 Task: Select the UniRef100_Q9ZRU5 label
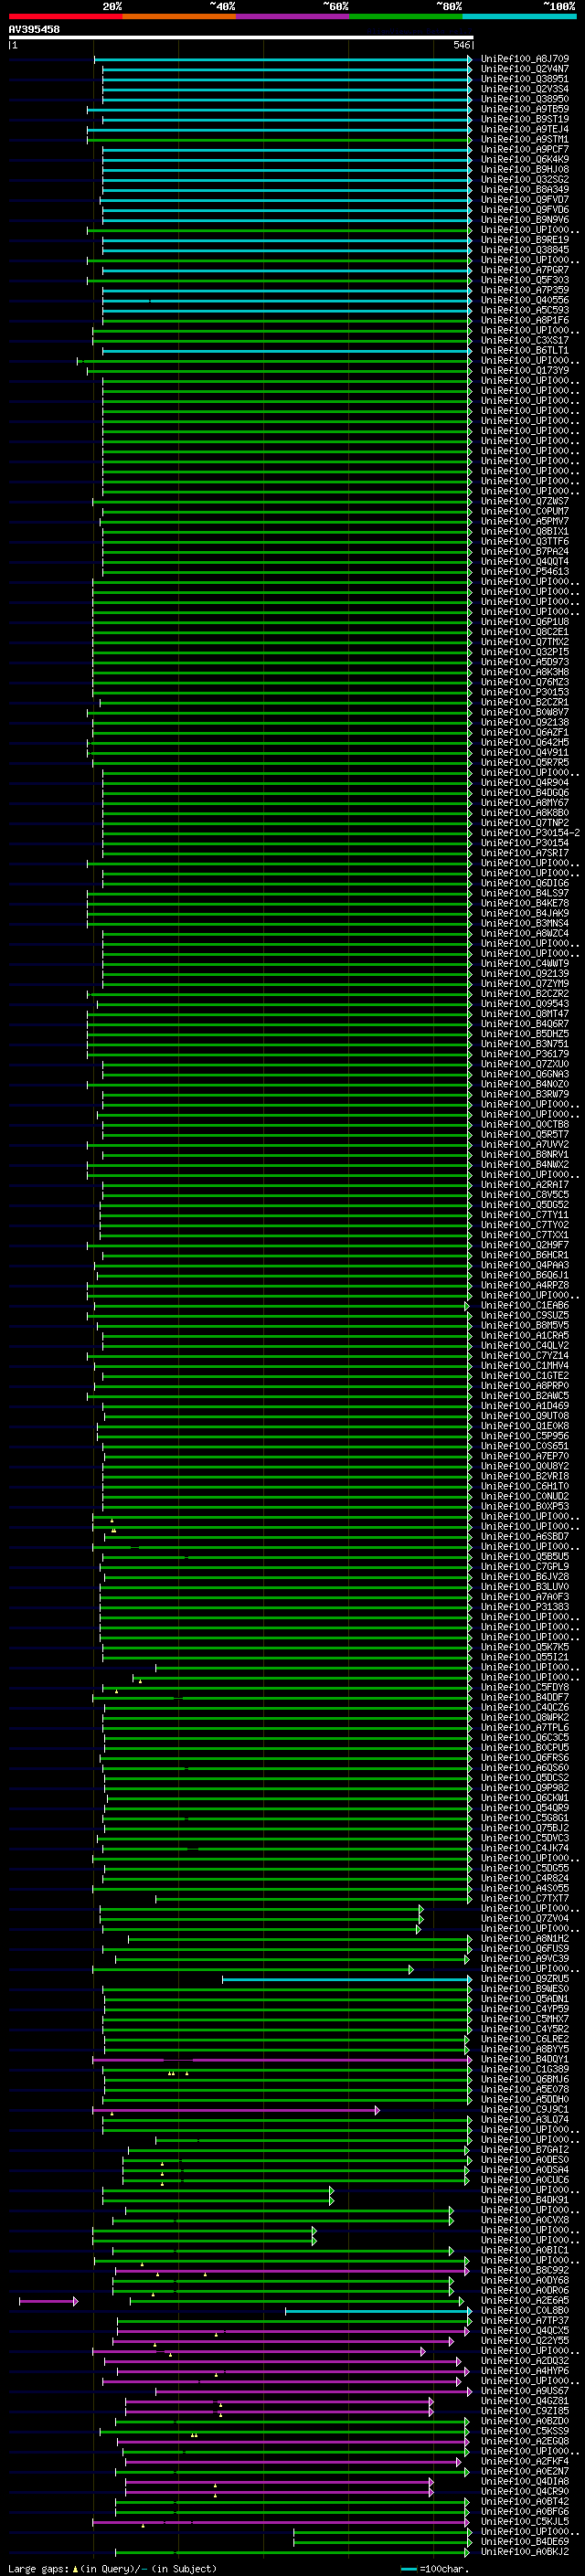point(524,1979)
